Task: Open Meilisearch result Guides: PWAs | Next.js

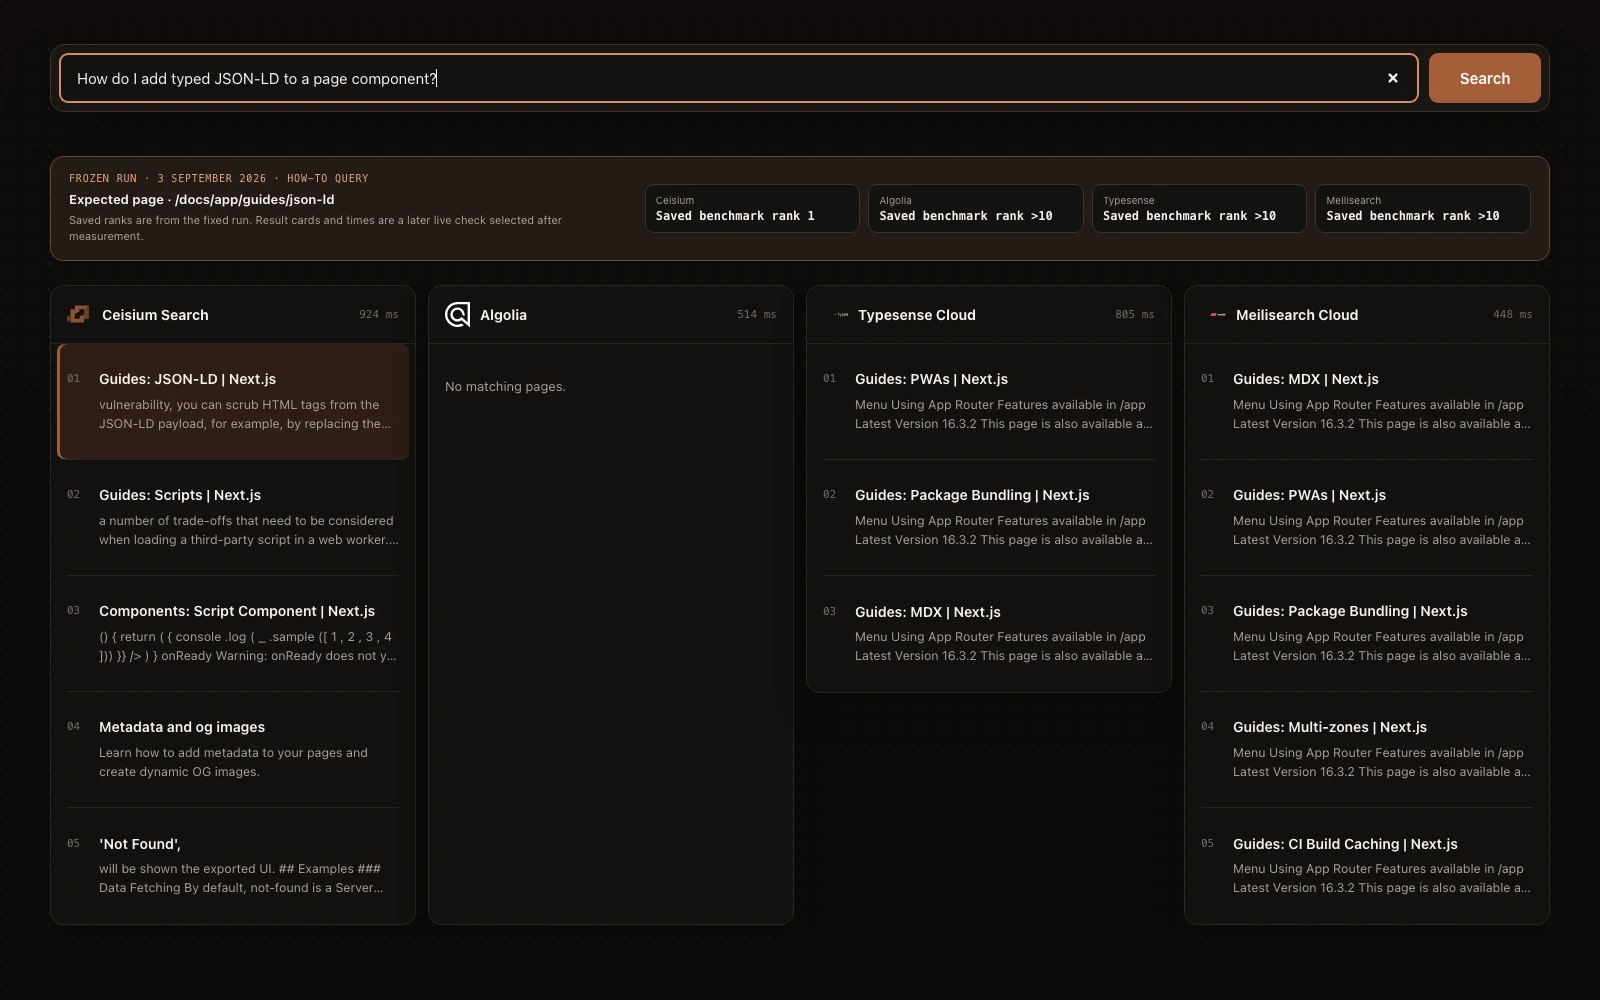Action: [1367, 517]
